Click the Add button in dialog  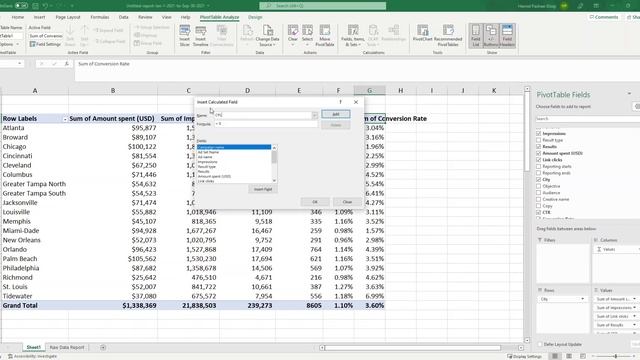[336, 114]
